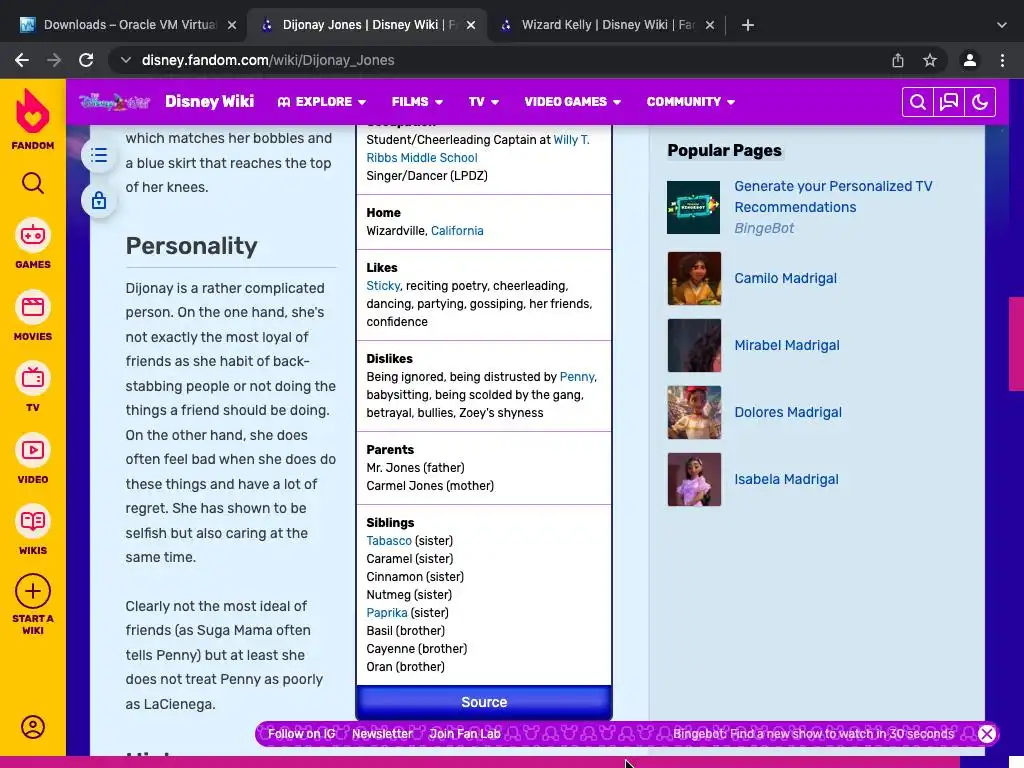The image size is (1024, 768).
Task: Click the Disney Wiki logo image
Action: click(114, 102)
